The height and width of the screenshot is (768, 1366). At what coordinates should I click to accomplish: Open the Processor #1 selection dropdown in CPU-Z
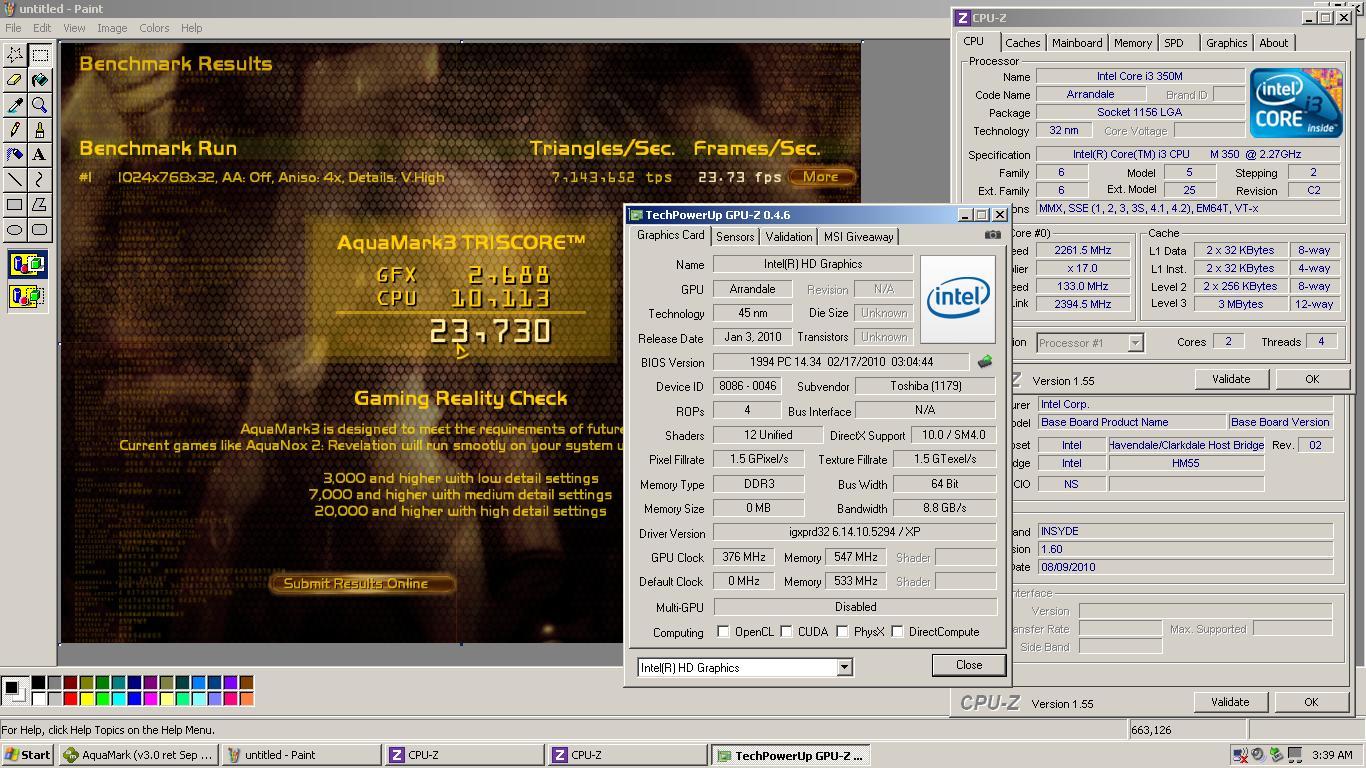(x=1135, y=343)
